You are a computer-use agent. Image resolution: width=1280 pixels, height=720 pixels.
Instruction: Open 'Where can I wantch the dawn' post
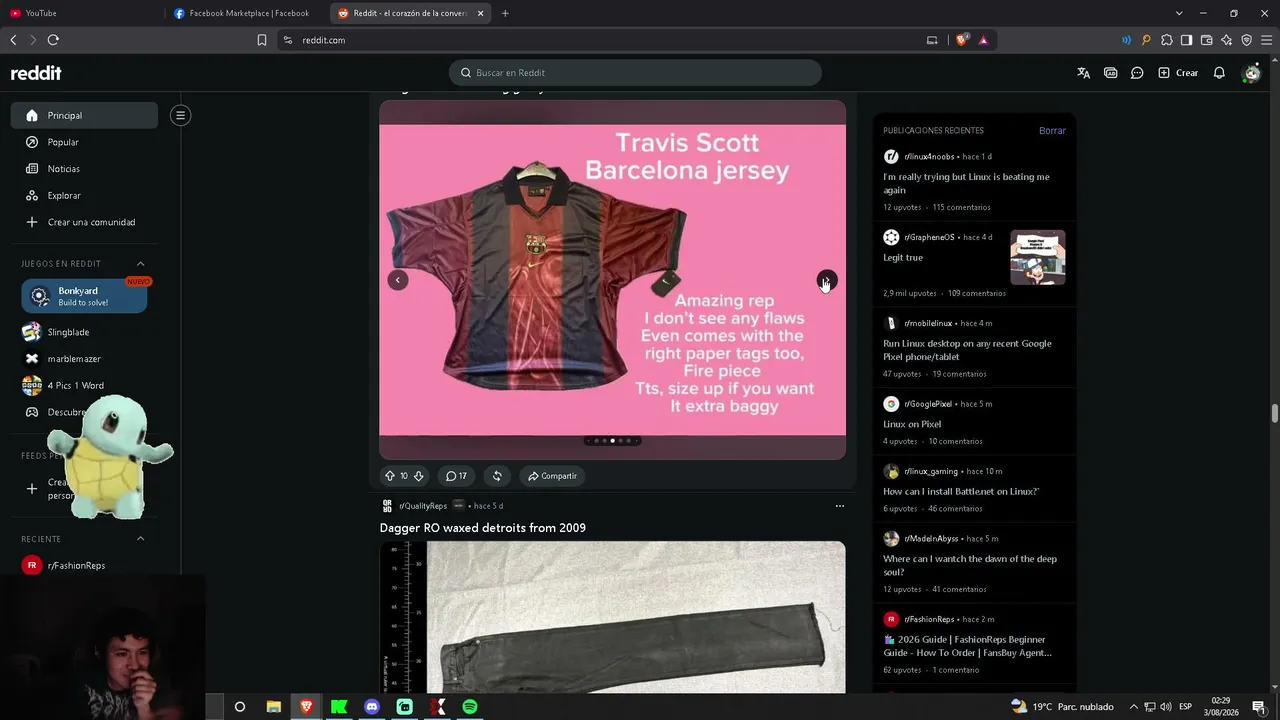(x=970, y=565)
